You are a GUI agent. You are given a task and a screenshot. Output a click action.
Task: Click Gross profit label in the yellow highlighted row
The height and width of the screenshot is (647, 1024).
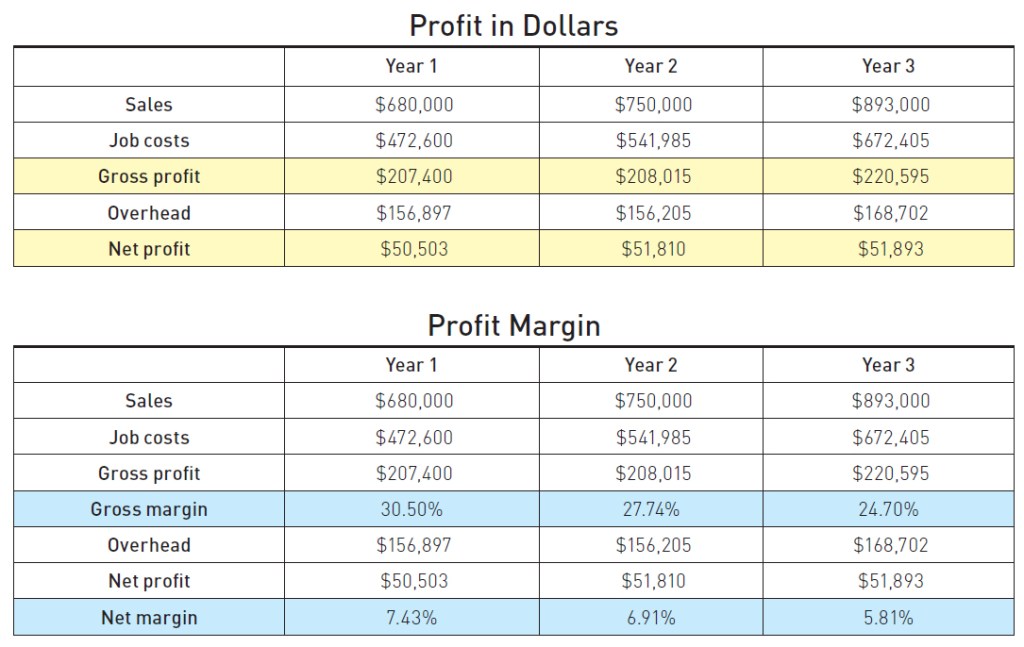149,176
